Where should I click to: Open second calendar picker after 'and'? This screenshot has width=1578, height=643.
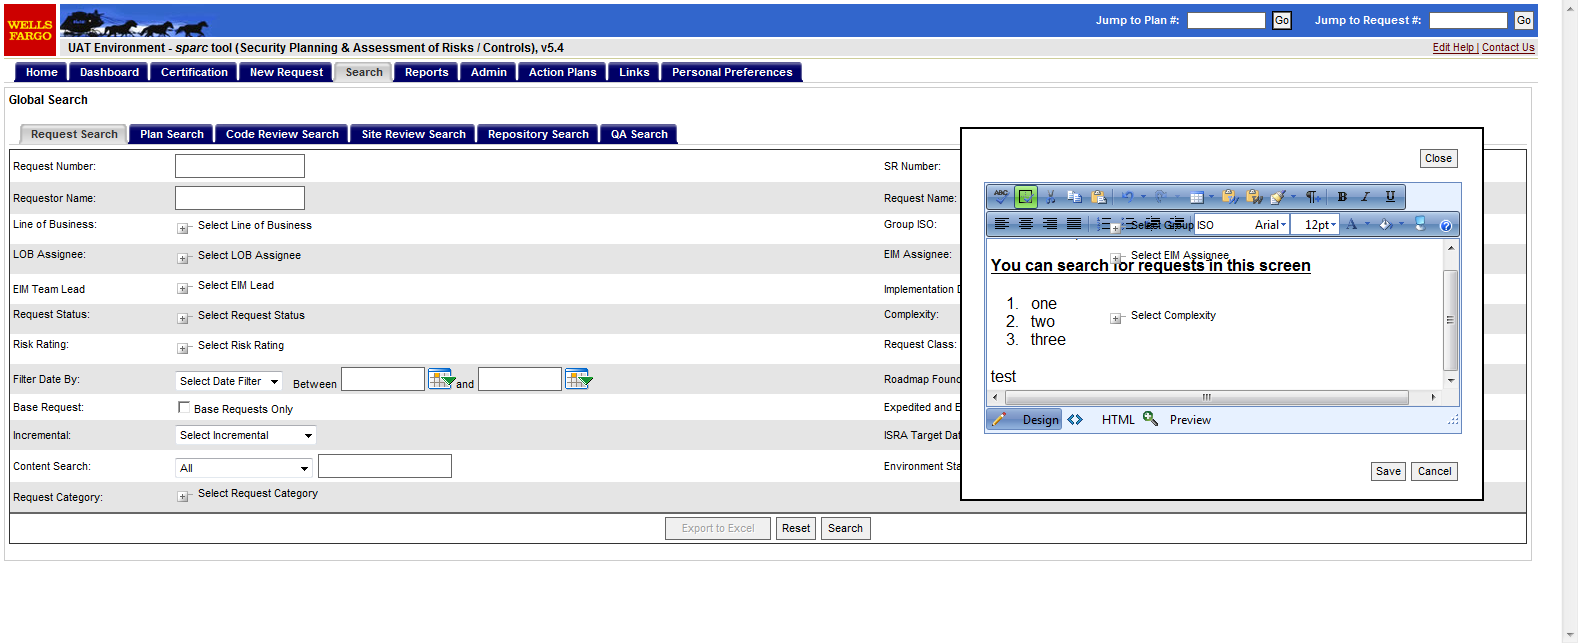[x=578, y=379]
